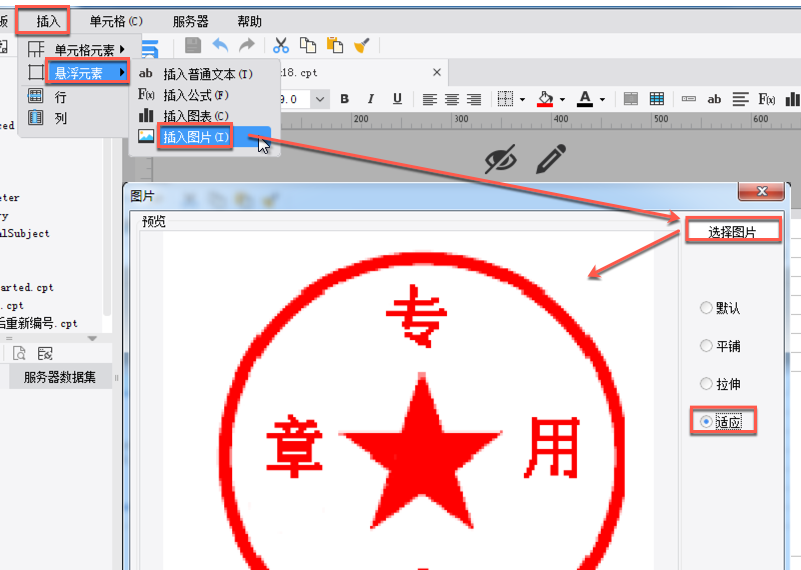Open the 帮助 menu
801x570 pixels.
tap(249, 21)
